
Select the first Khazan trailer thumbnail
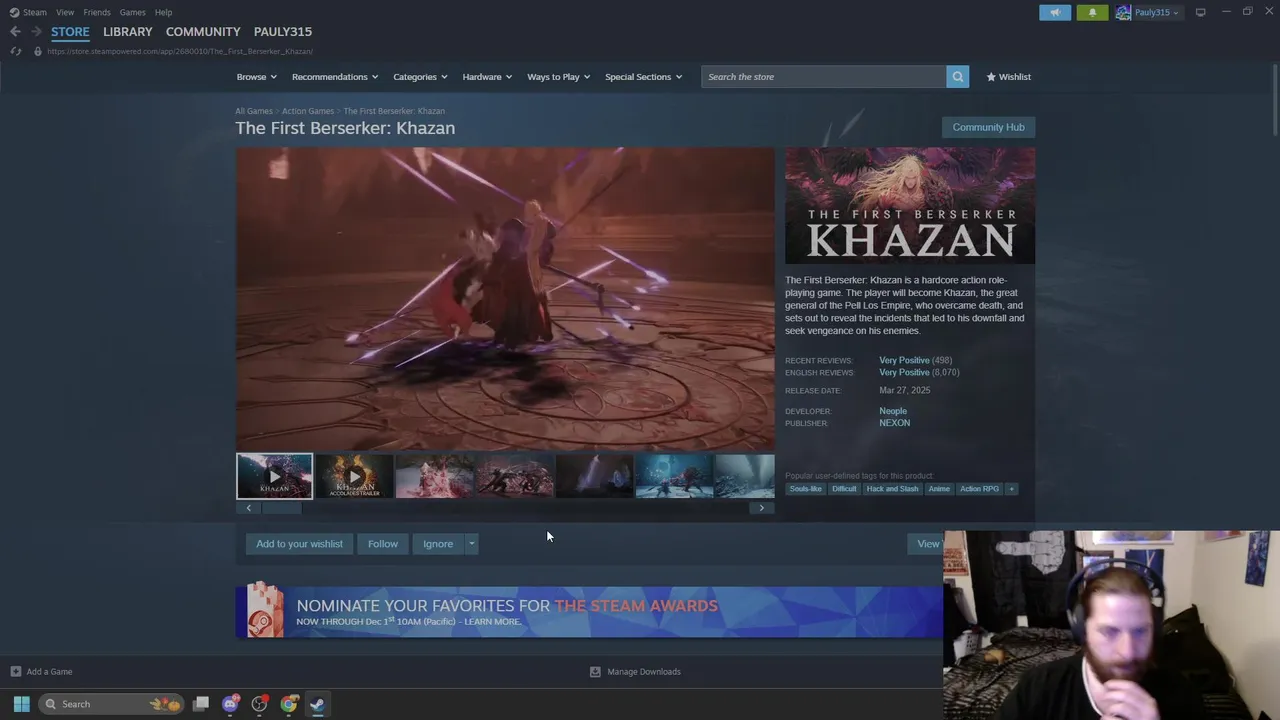(274, 476)
